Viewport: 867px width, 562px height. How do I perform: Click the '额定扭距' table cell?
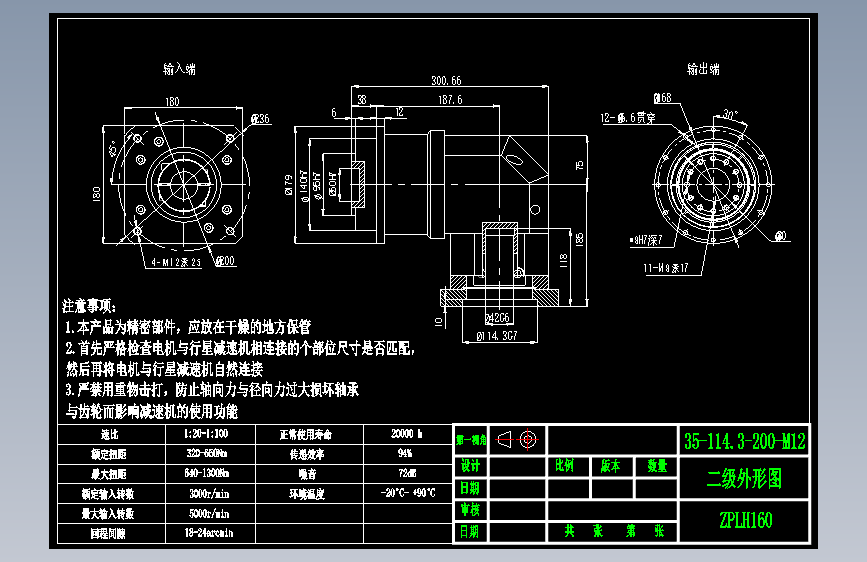[x=109, y=454]
